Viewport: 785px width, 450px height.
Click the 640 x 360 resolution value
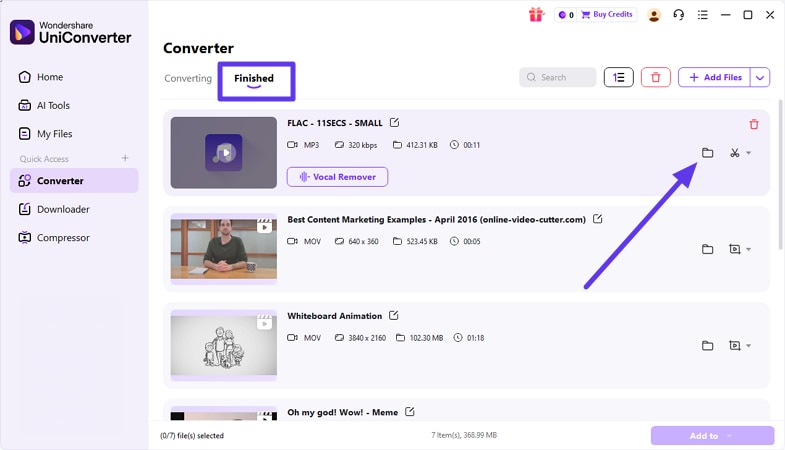(363, 241)
